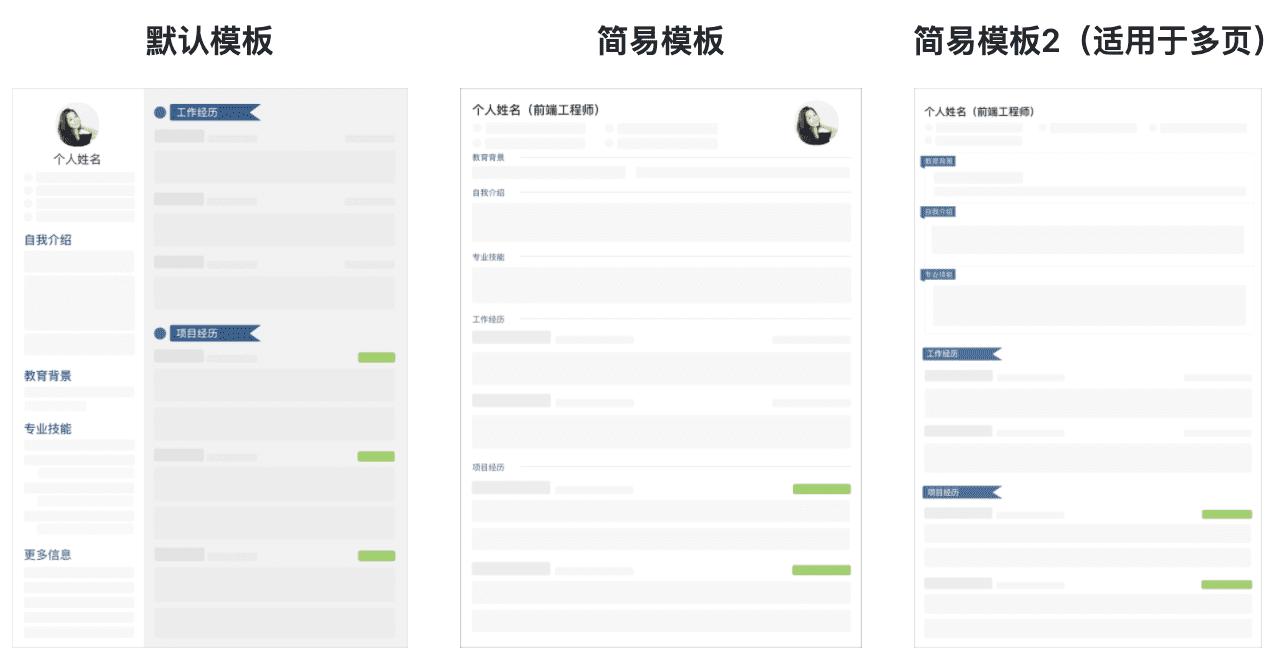Viewport: 1274px width, 668px height.
Task: Click the blue dot beside 工作经历 ribbon
Action: [x=160, y=112]
